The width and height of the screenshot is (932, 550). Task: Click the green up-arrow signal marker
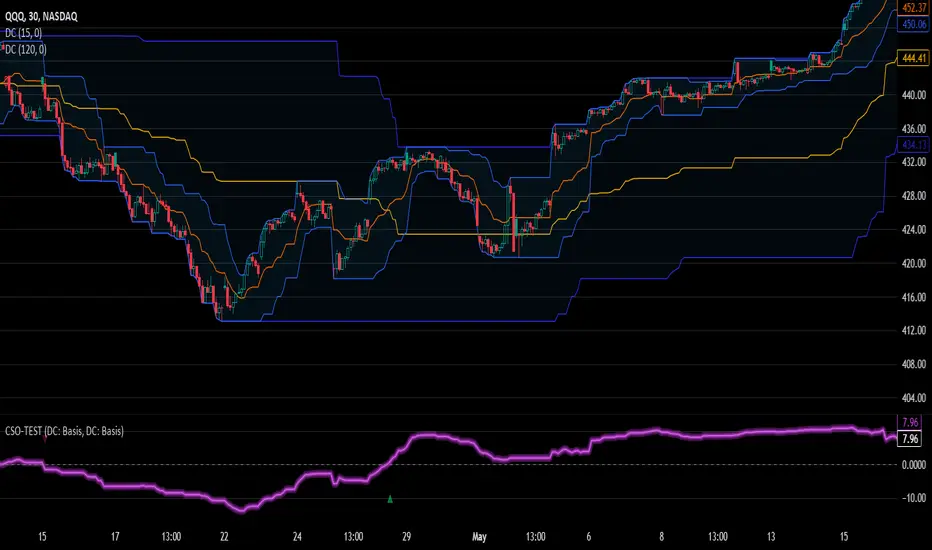pos(390,499)
